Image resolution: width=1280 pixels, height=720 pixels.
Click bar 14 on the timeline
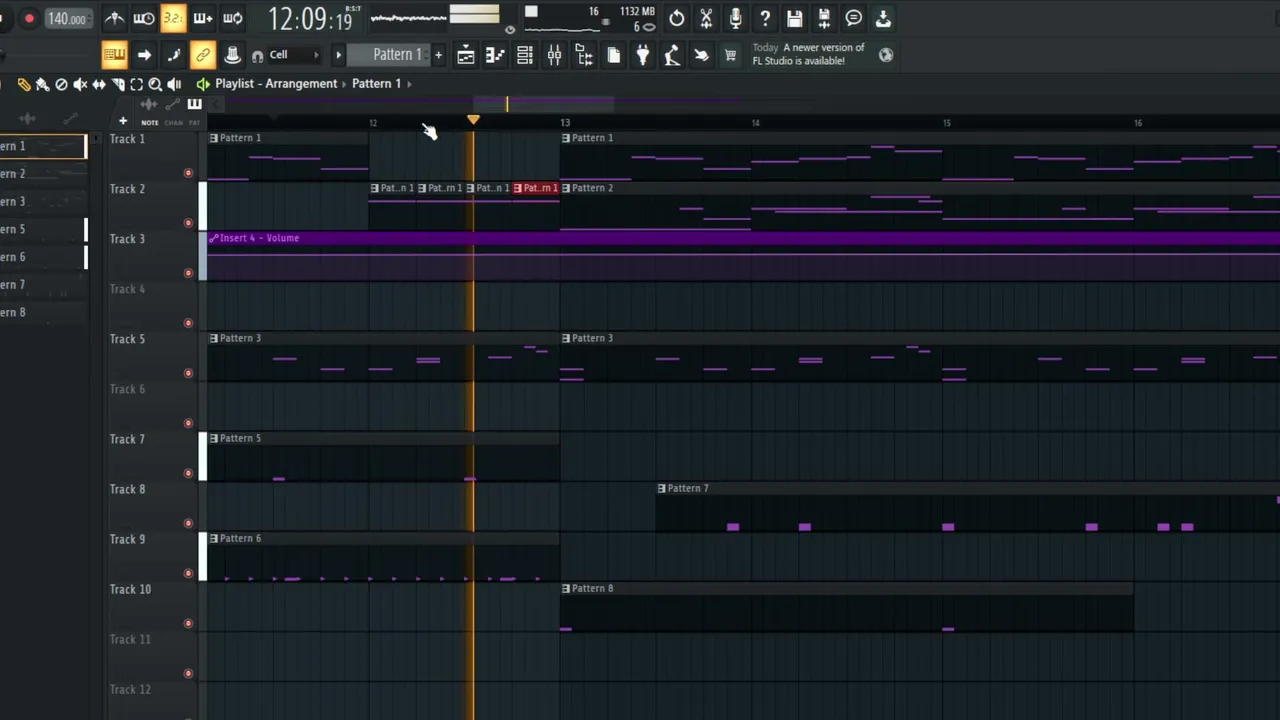pyautogui.click(x=755, y=123)
